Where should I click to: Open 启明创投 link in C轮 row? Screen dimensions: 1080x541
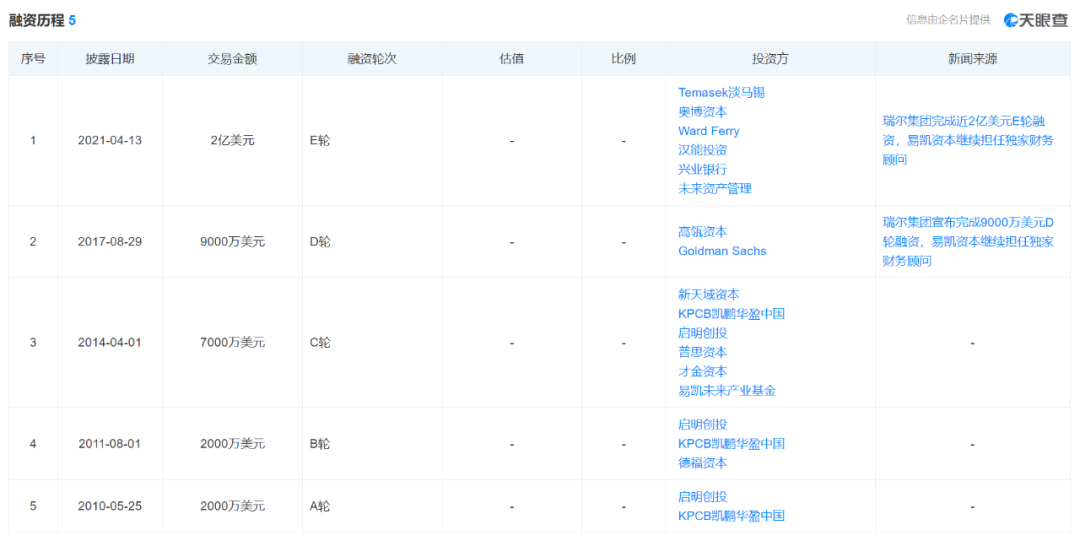703,333
